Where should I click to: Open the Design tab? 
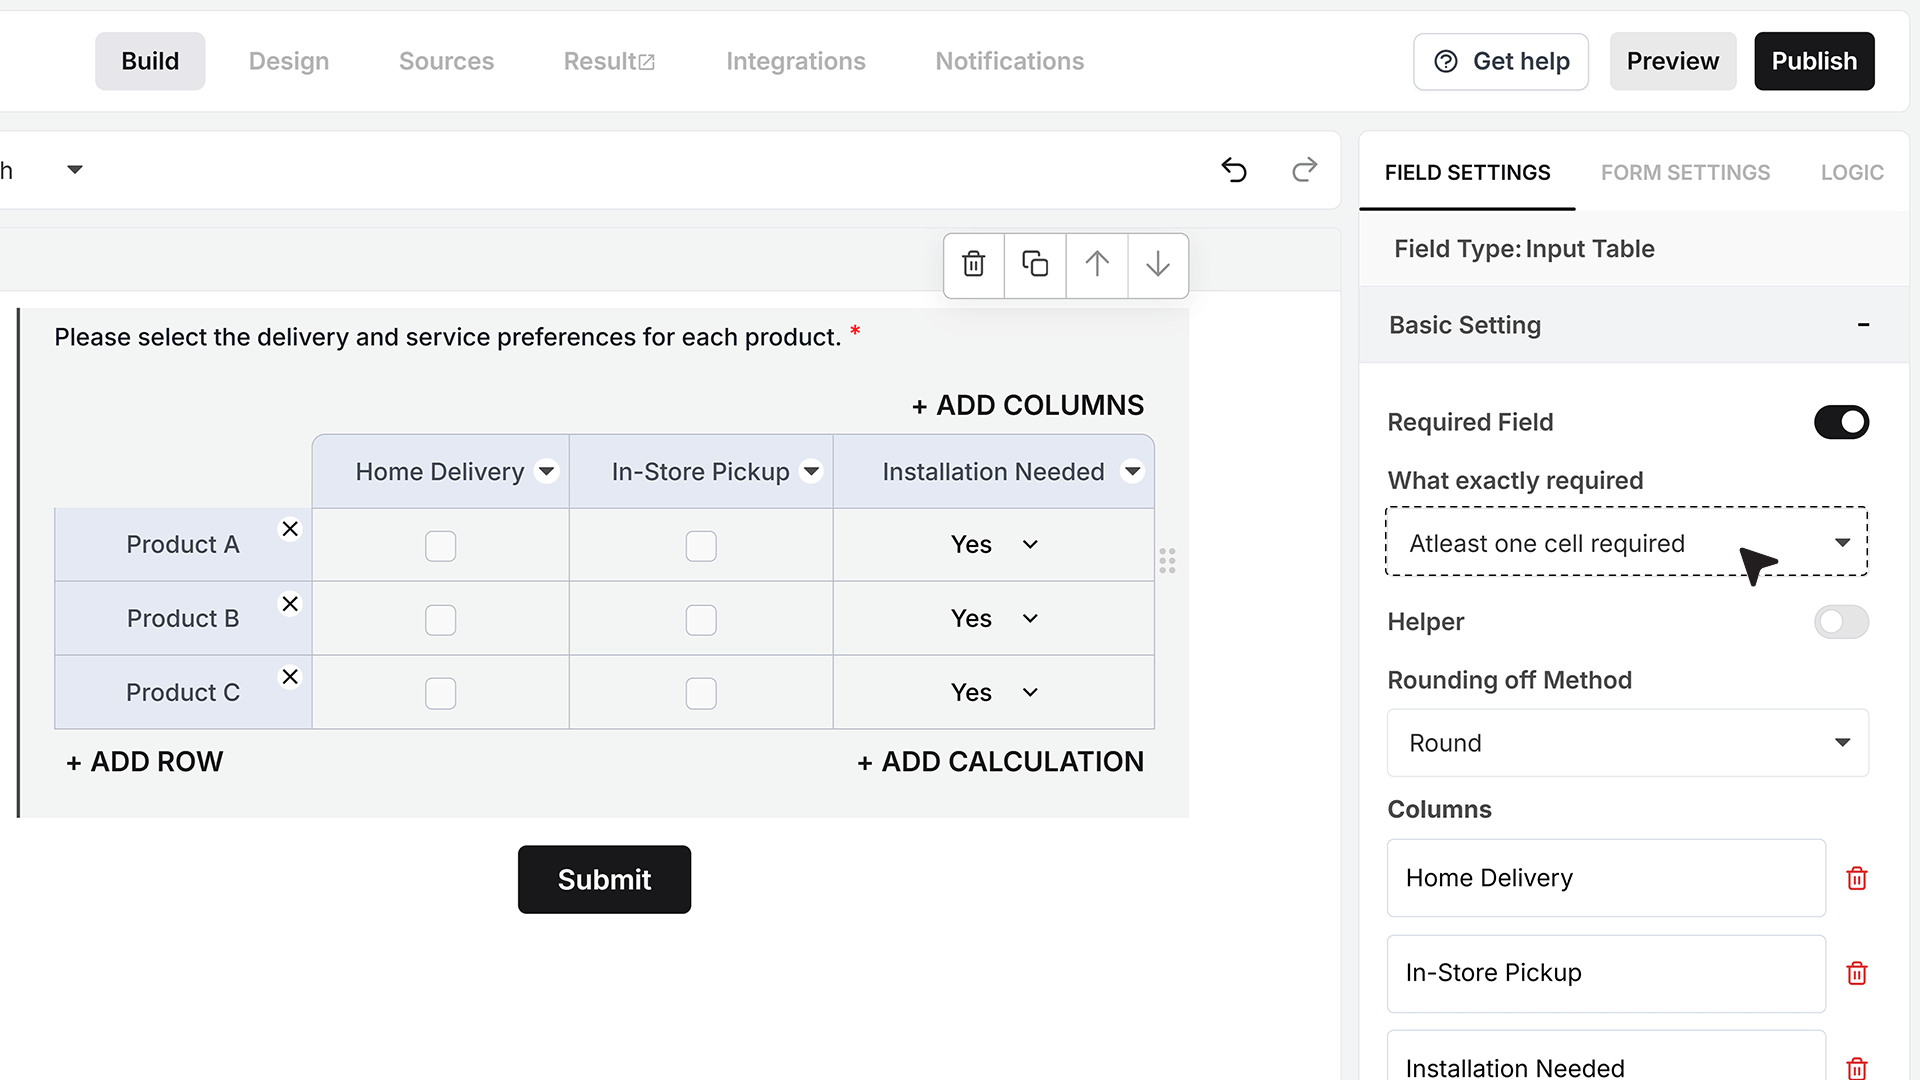[x=289, y=61]
